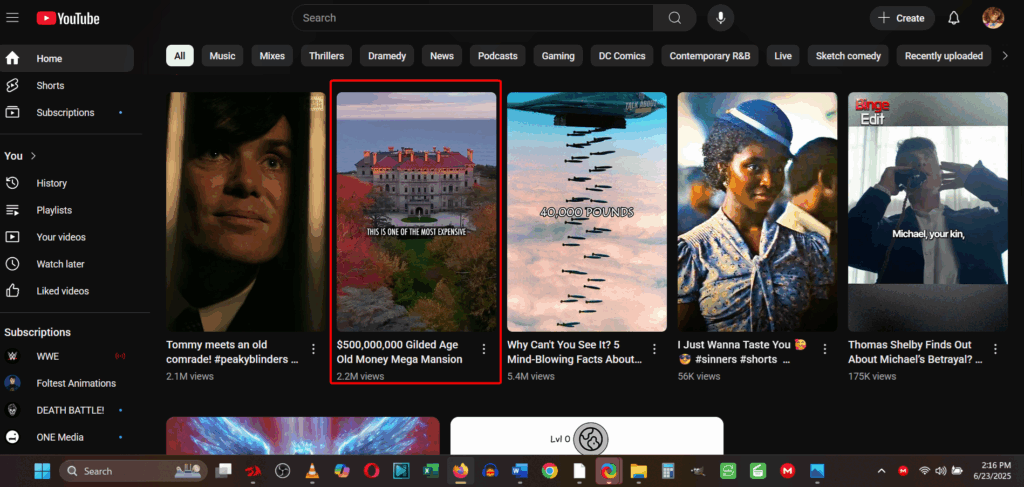Open options for Tommy meets comrade Short
Viewport: 1024px width, 487px height.
[313, 349]
